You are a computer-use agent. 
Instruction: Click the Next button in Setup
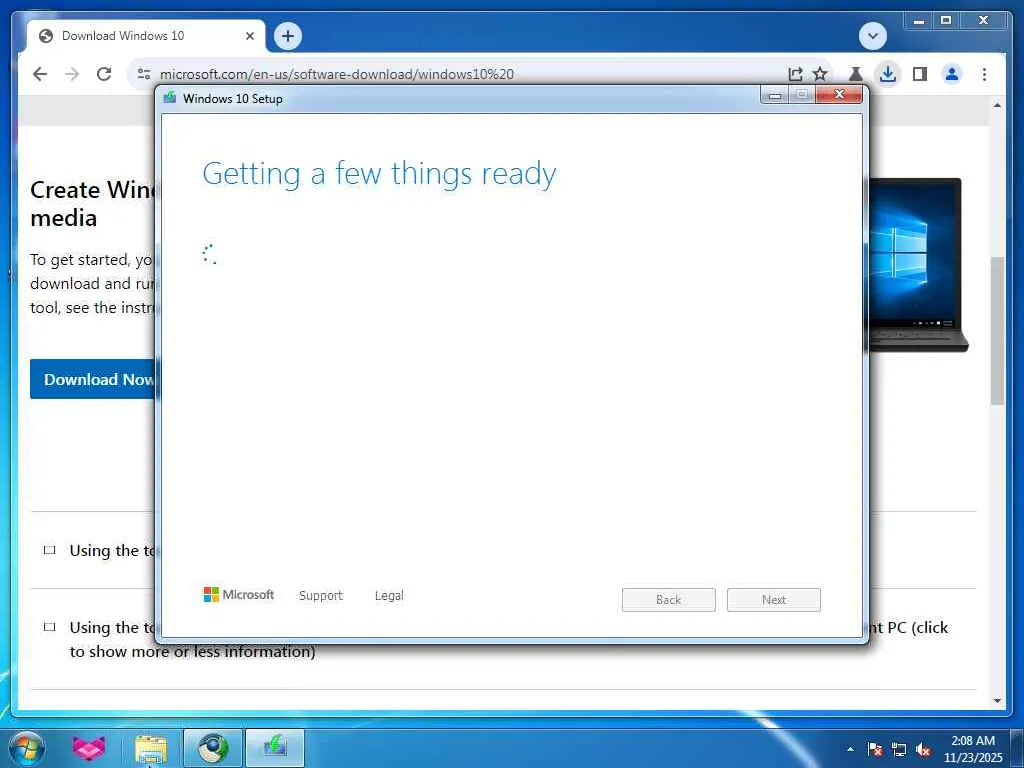(x=774, y=600)
